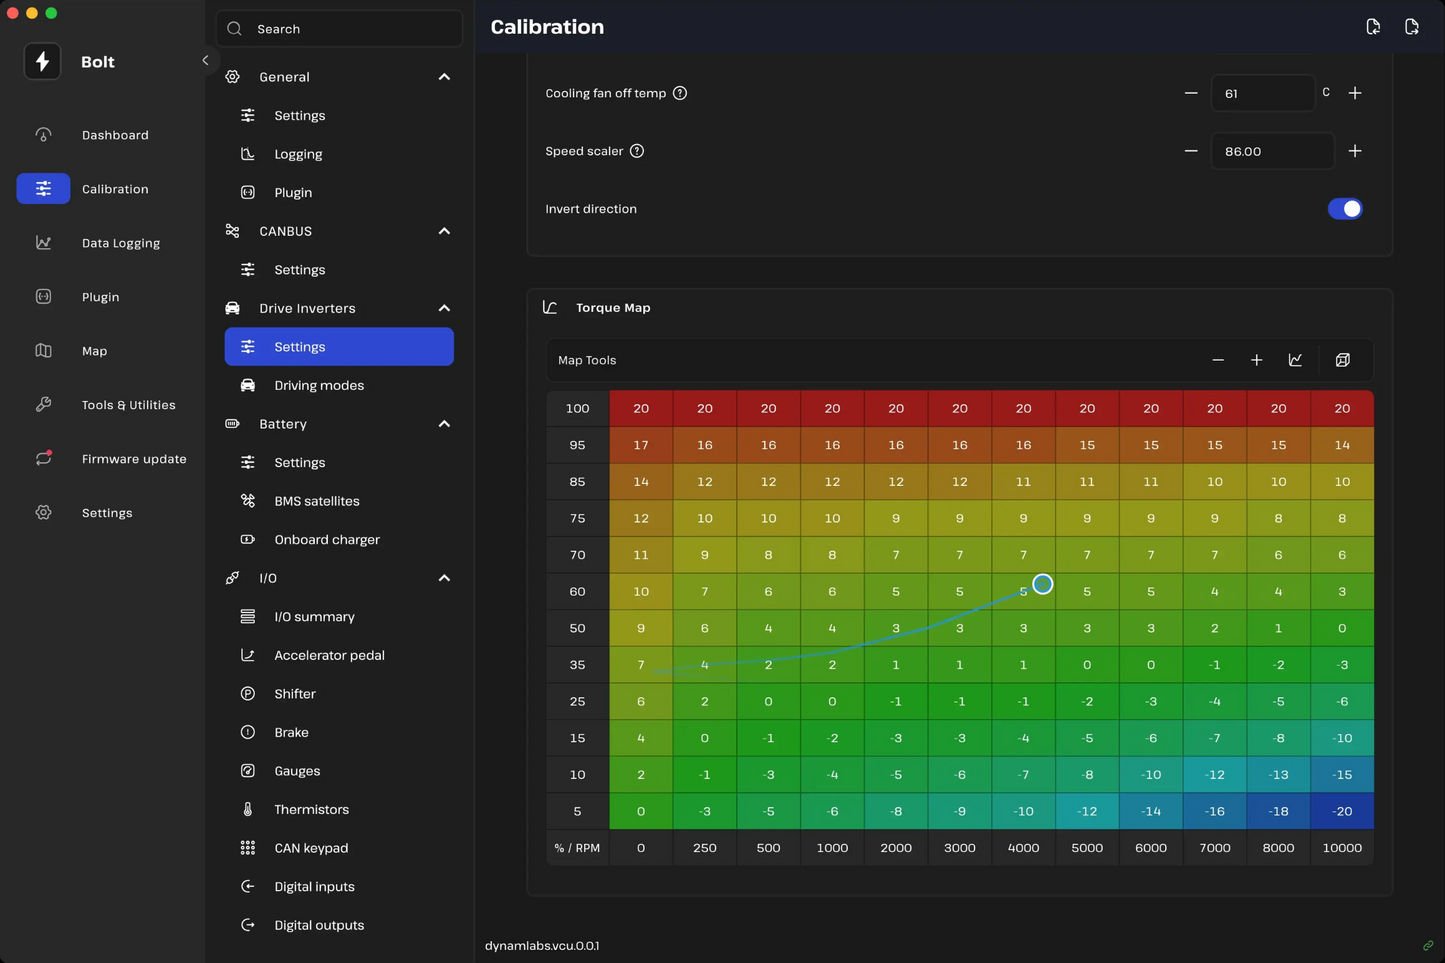The height and width of the screenshot is (963, 1445).
Task: Collapse the CANBUS section
Action: click(x=444, y=231)
